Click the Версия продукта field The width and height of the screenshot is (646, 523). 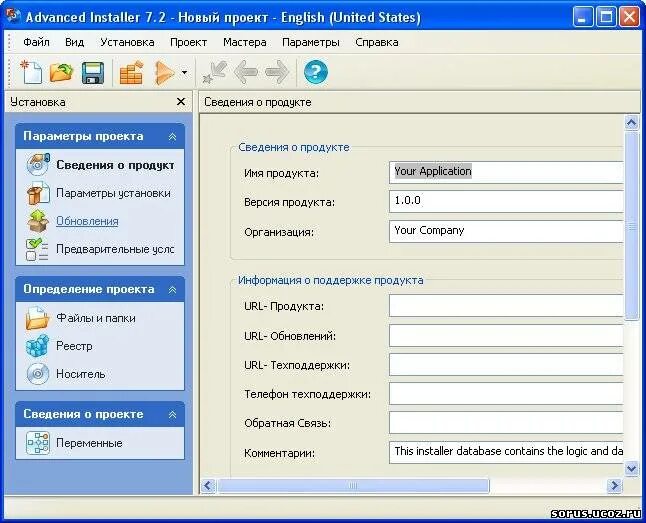(x=506, y=202)
